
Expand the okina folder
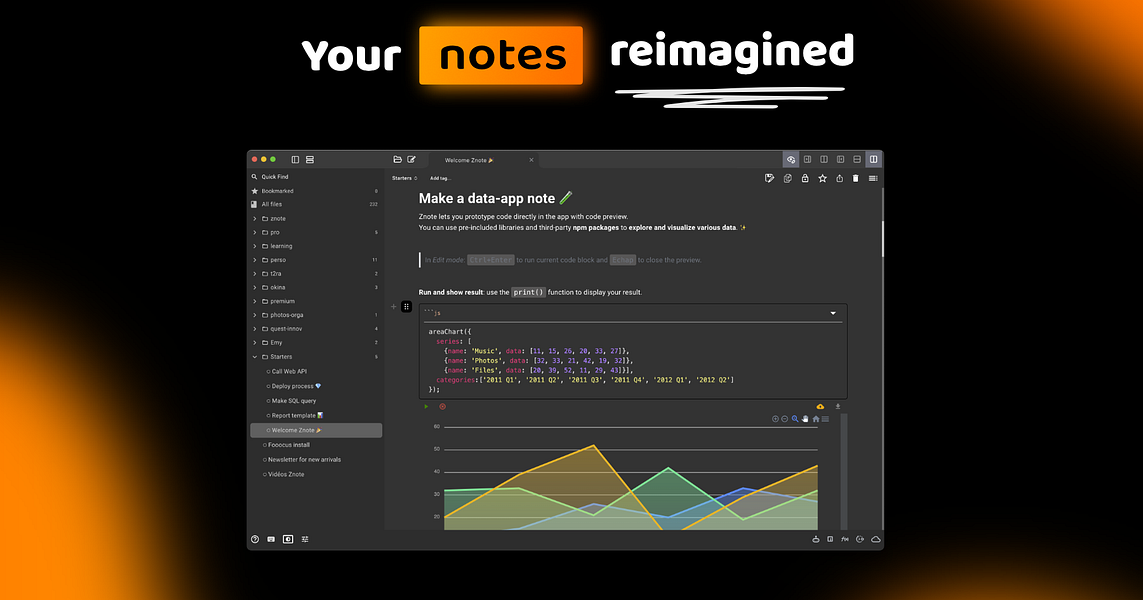point(255,288)
